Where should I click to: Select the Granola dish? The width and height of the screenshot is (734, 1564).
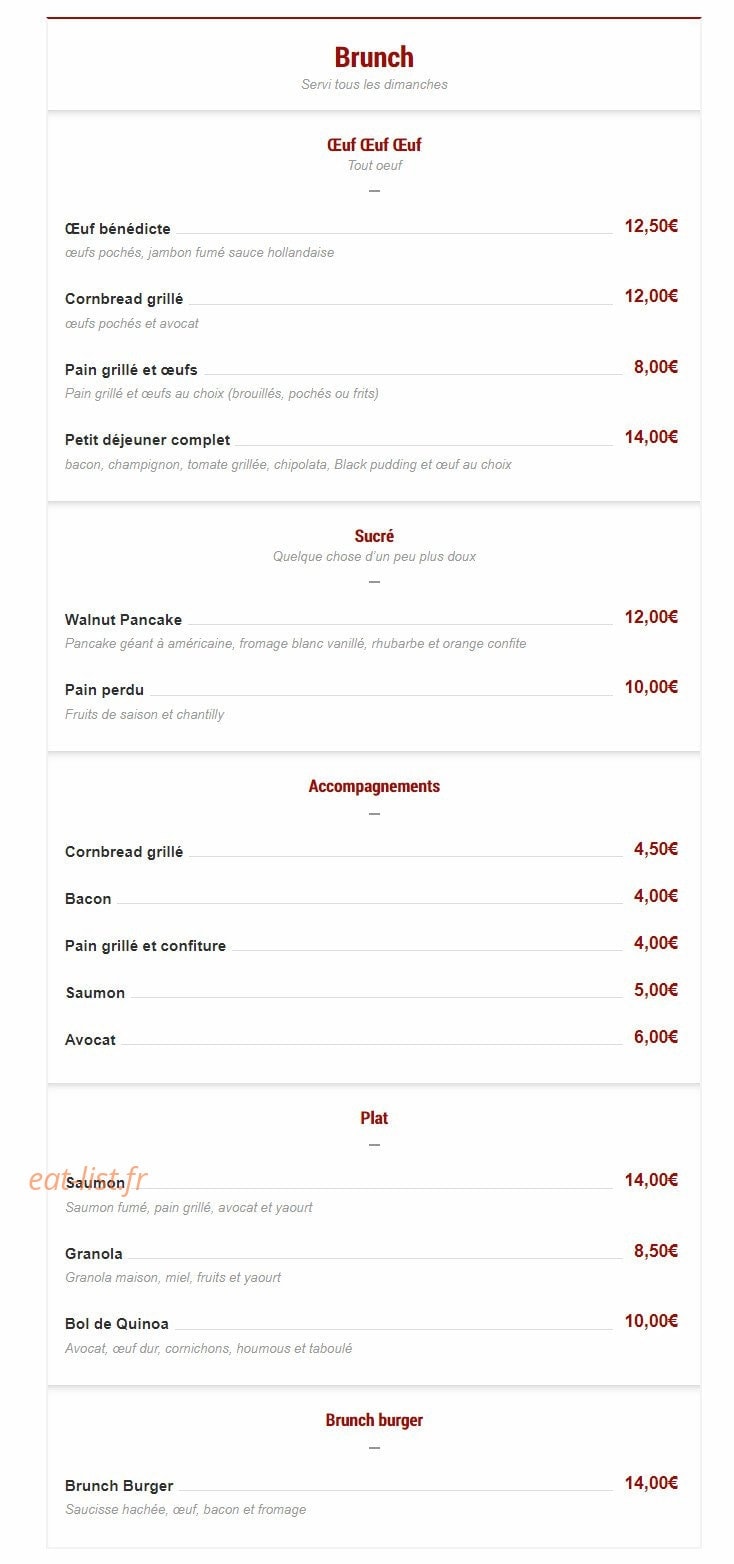[x=94, y=1254]
